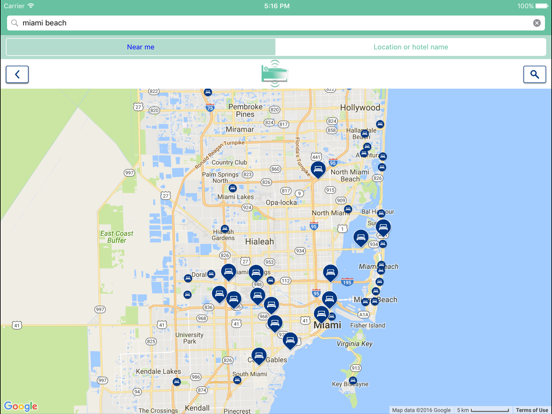Open Terms of Use link

pos(532,410)
